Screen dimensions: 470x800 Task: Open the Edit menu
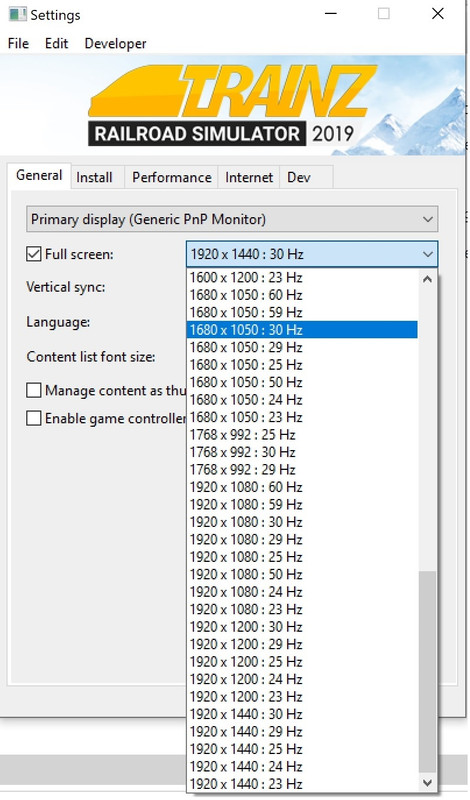click(56, 43)
